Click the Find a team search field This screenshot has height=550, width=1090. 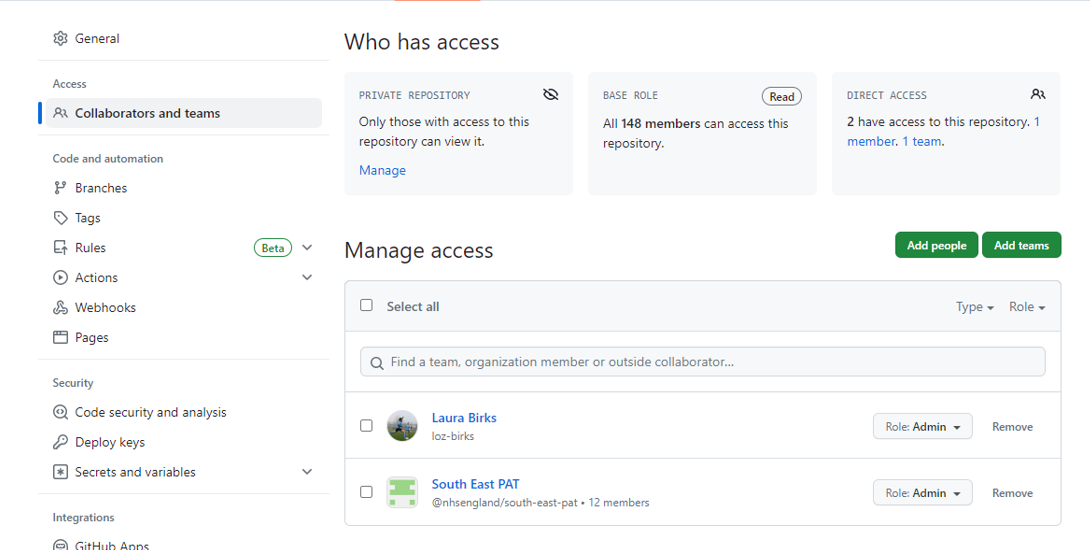[x=702, y=362]
